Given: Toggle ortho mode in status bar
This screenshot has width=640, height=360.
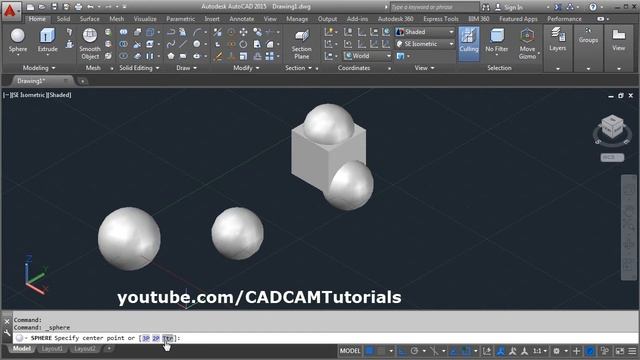Looking at the screenshot, I should [x=402, y=351].
